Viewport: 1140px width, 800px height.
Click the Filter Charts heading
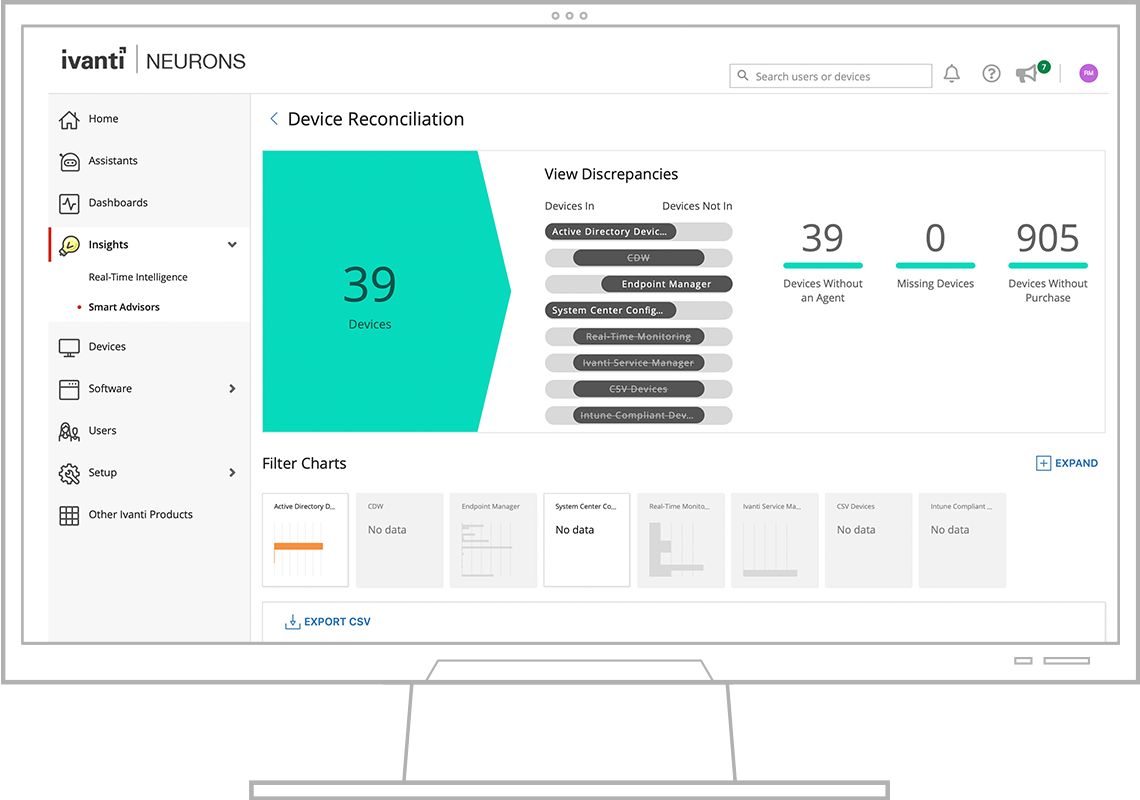(x=304, y=463)
